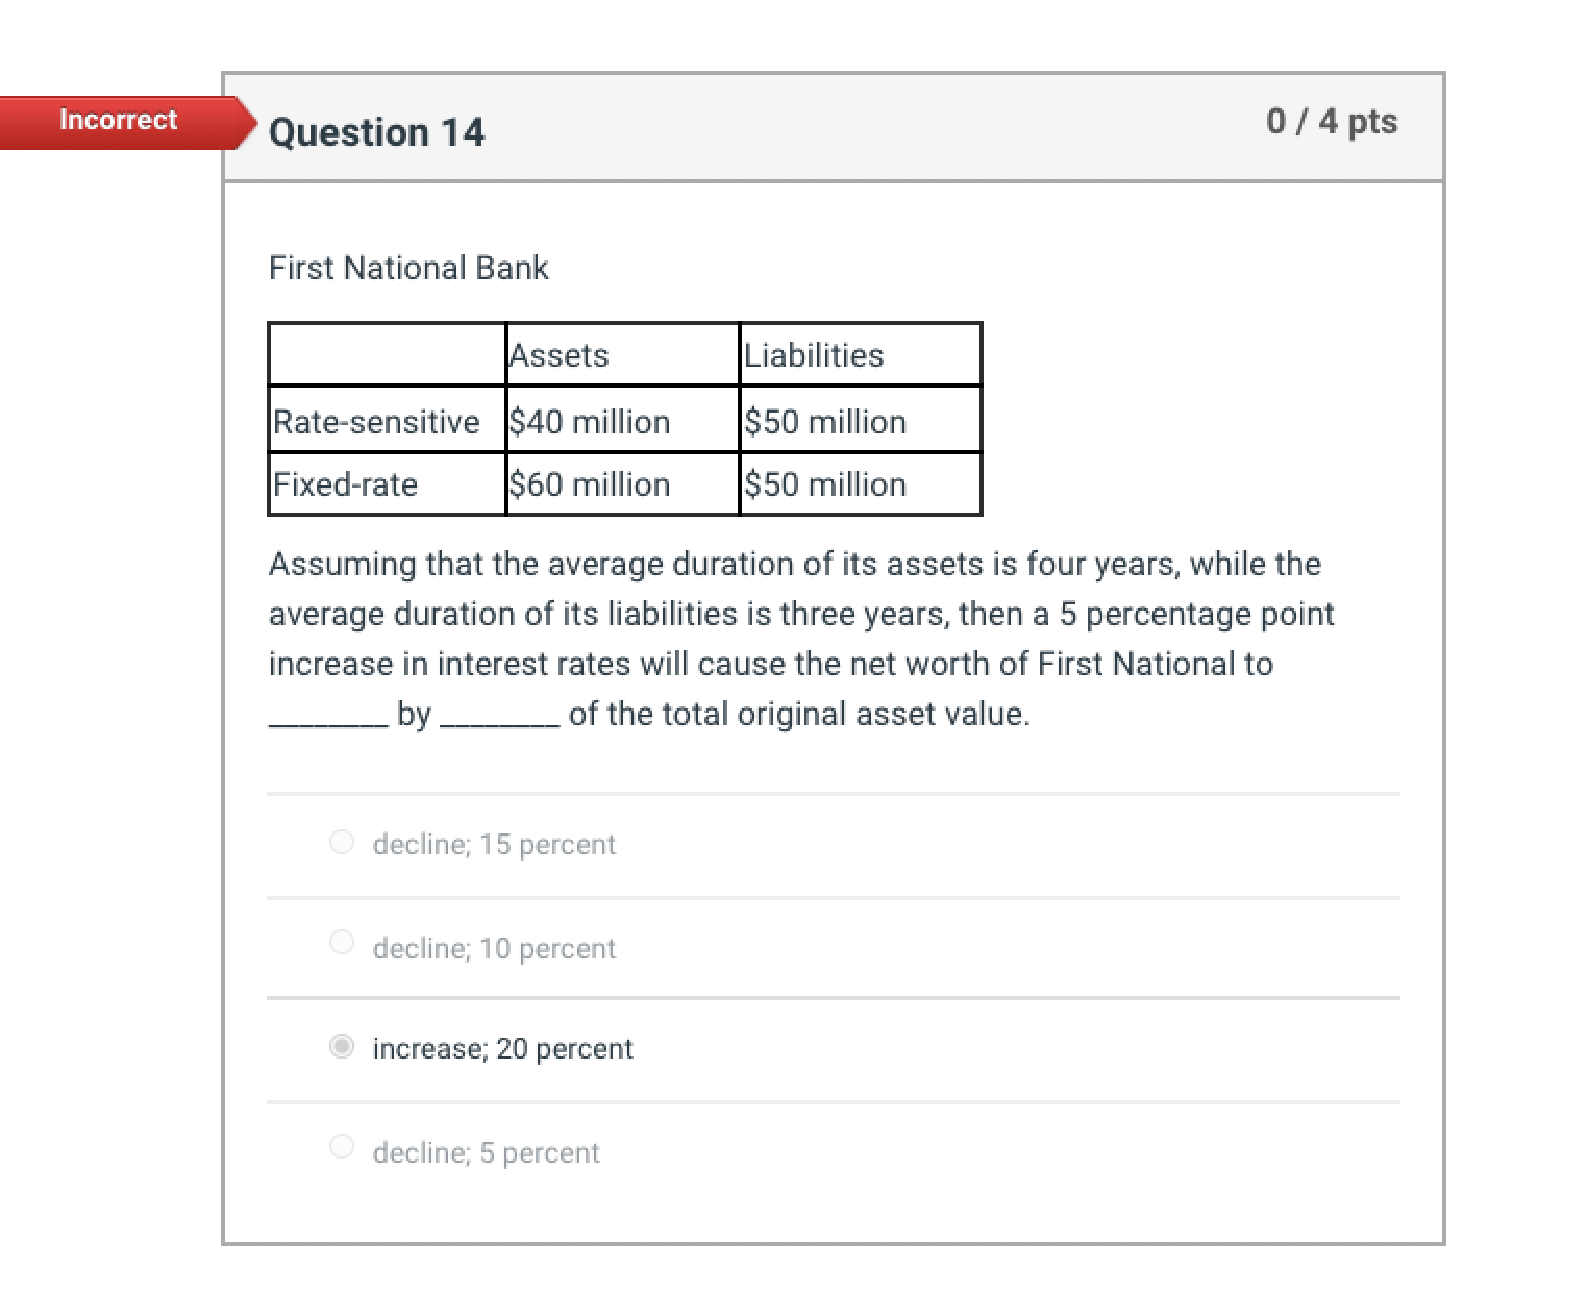
Task: Select the 'decline; 15 percent' radio button
Action: coord(341,843)
